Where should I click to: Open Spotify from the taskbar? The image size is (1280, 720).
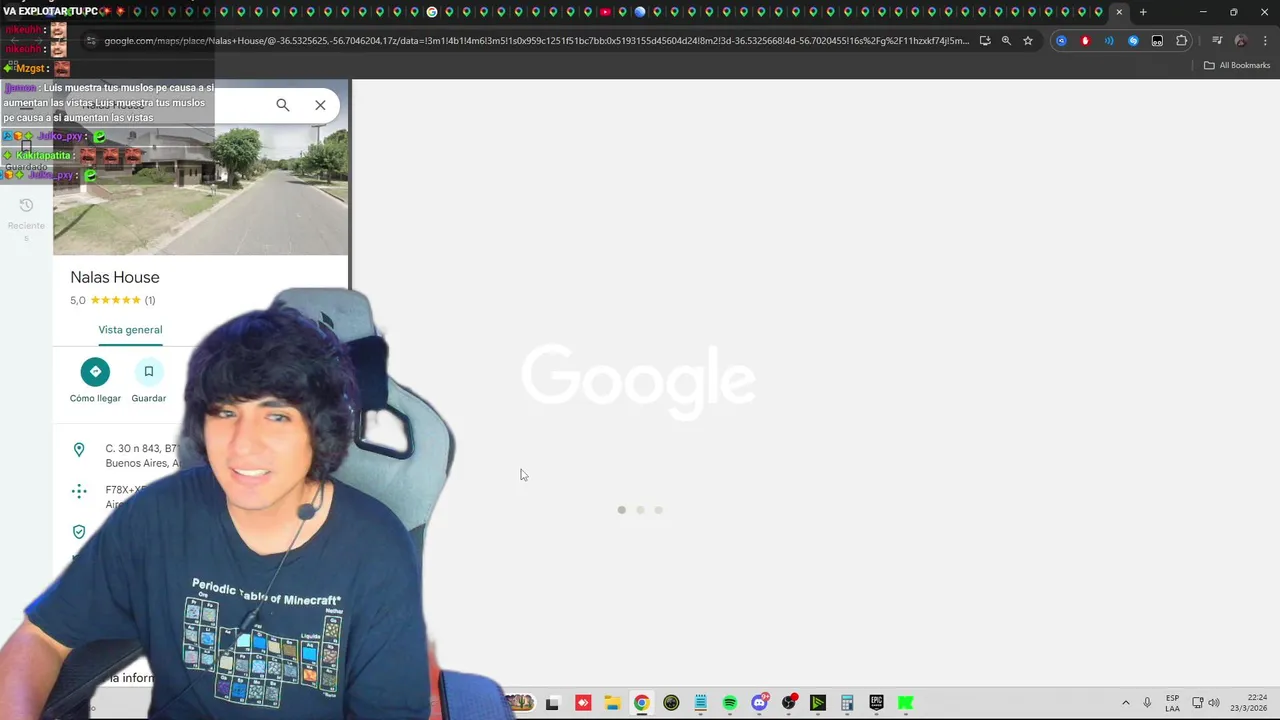tap(730, 703)
